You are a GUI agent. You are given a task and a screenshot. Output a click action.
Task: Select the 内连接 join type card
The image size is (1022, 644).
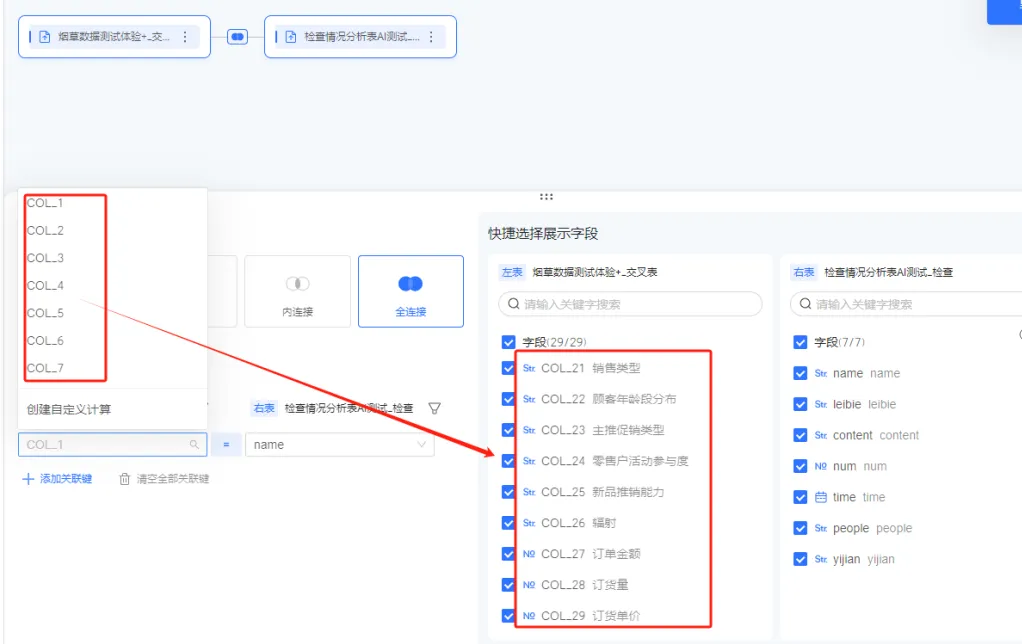click(297, 291)
